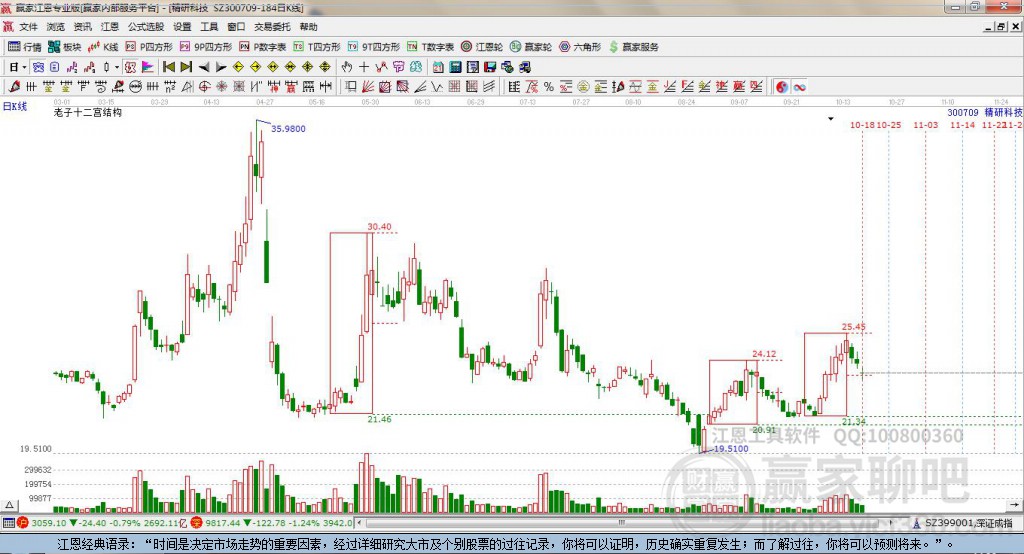Select the hand pan tool

pos(346,67)
